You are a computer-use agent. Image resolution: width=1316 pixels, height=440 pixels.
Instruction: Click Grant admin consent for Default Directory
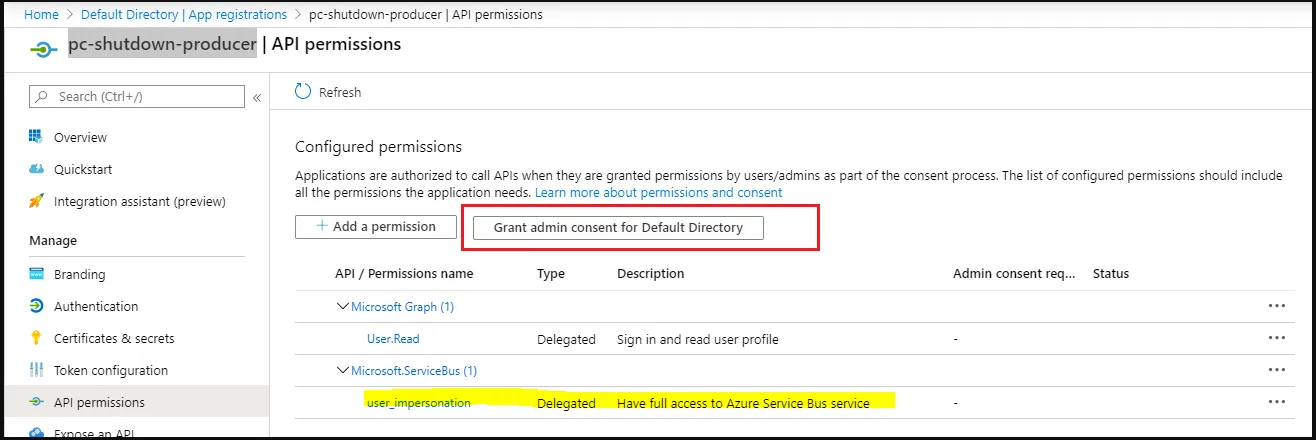[x=618, y=227]
